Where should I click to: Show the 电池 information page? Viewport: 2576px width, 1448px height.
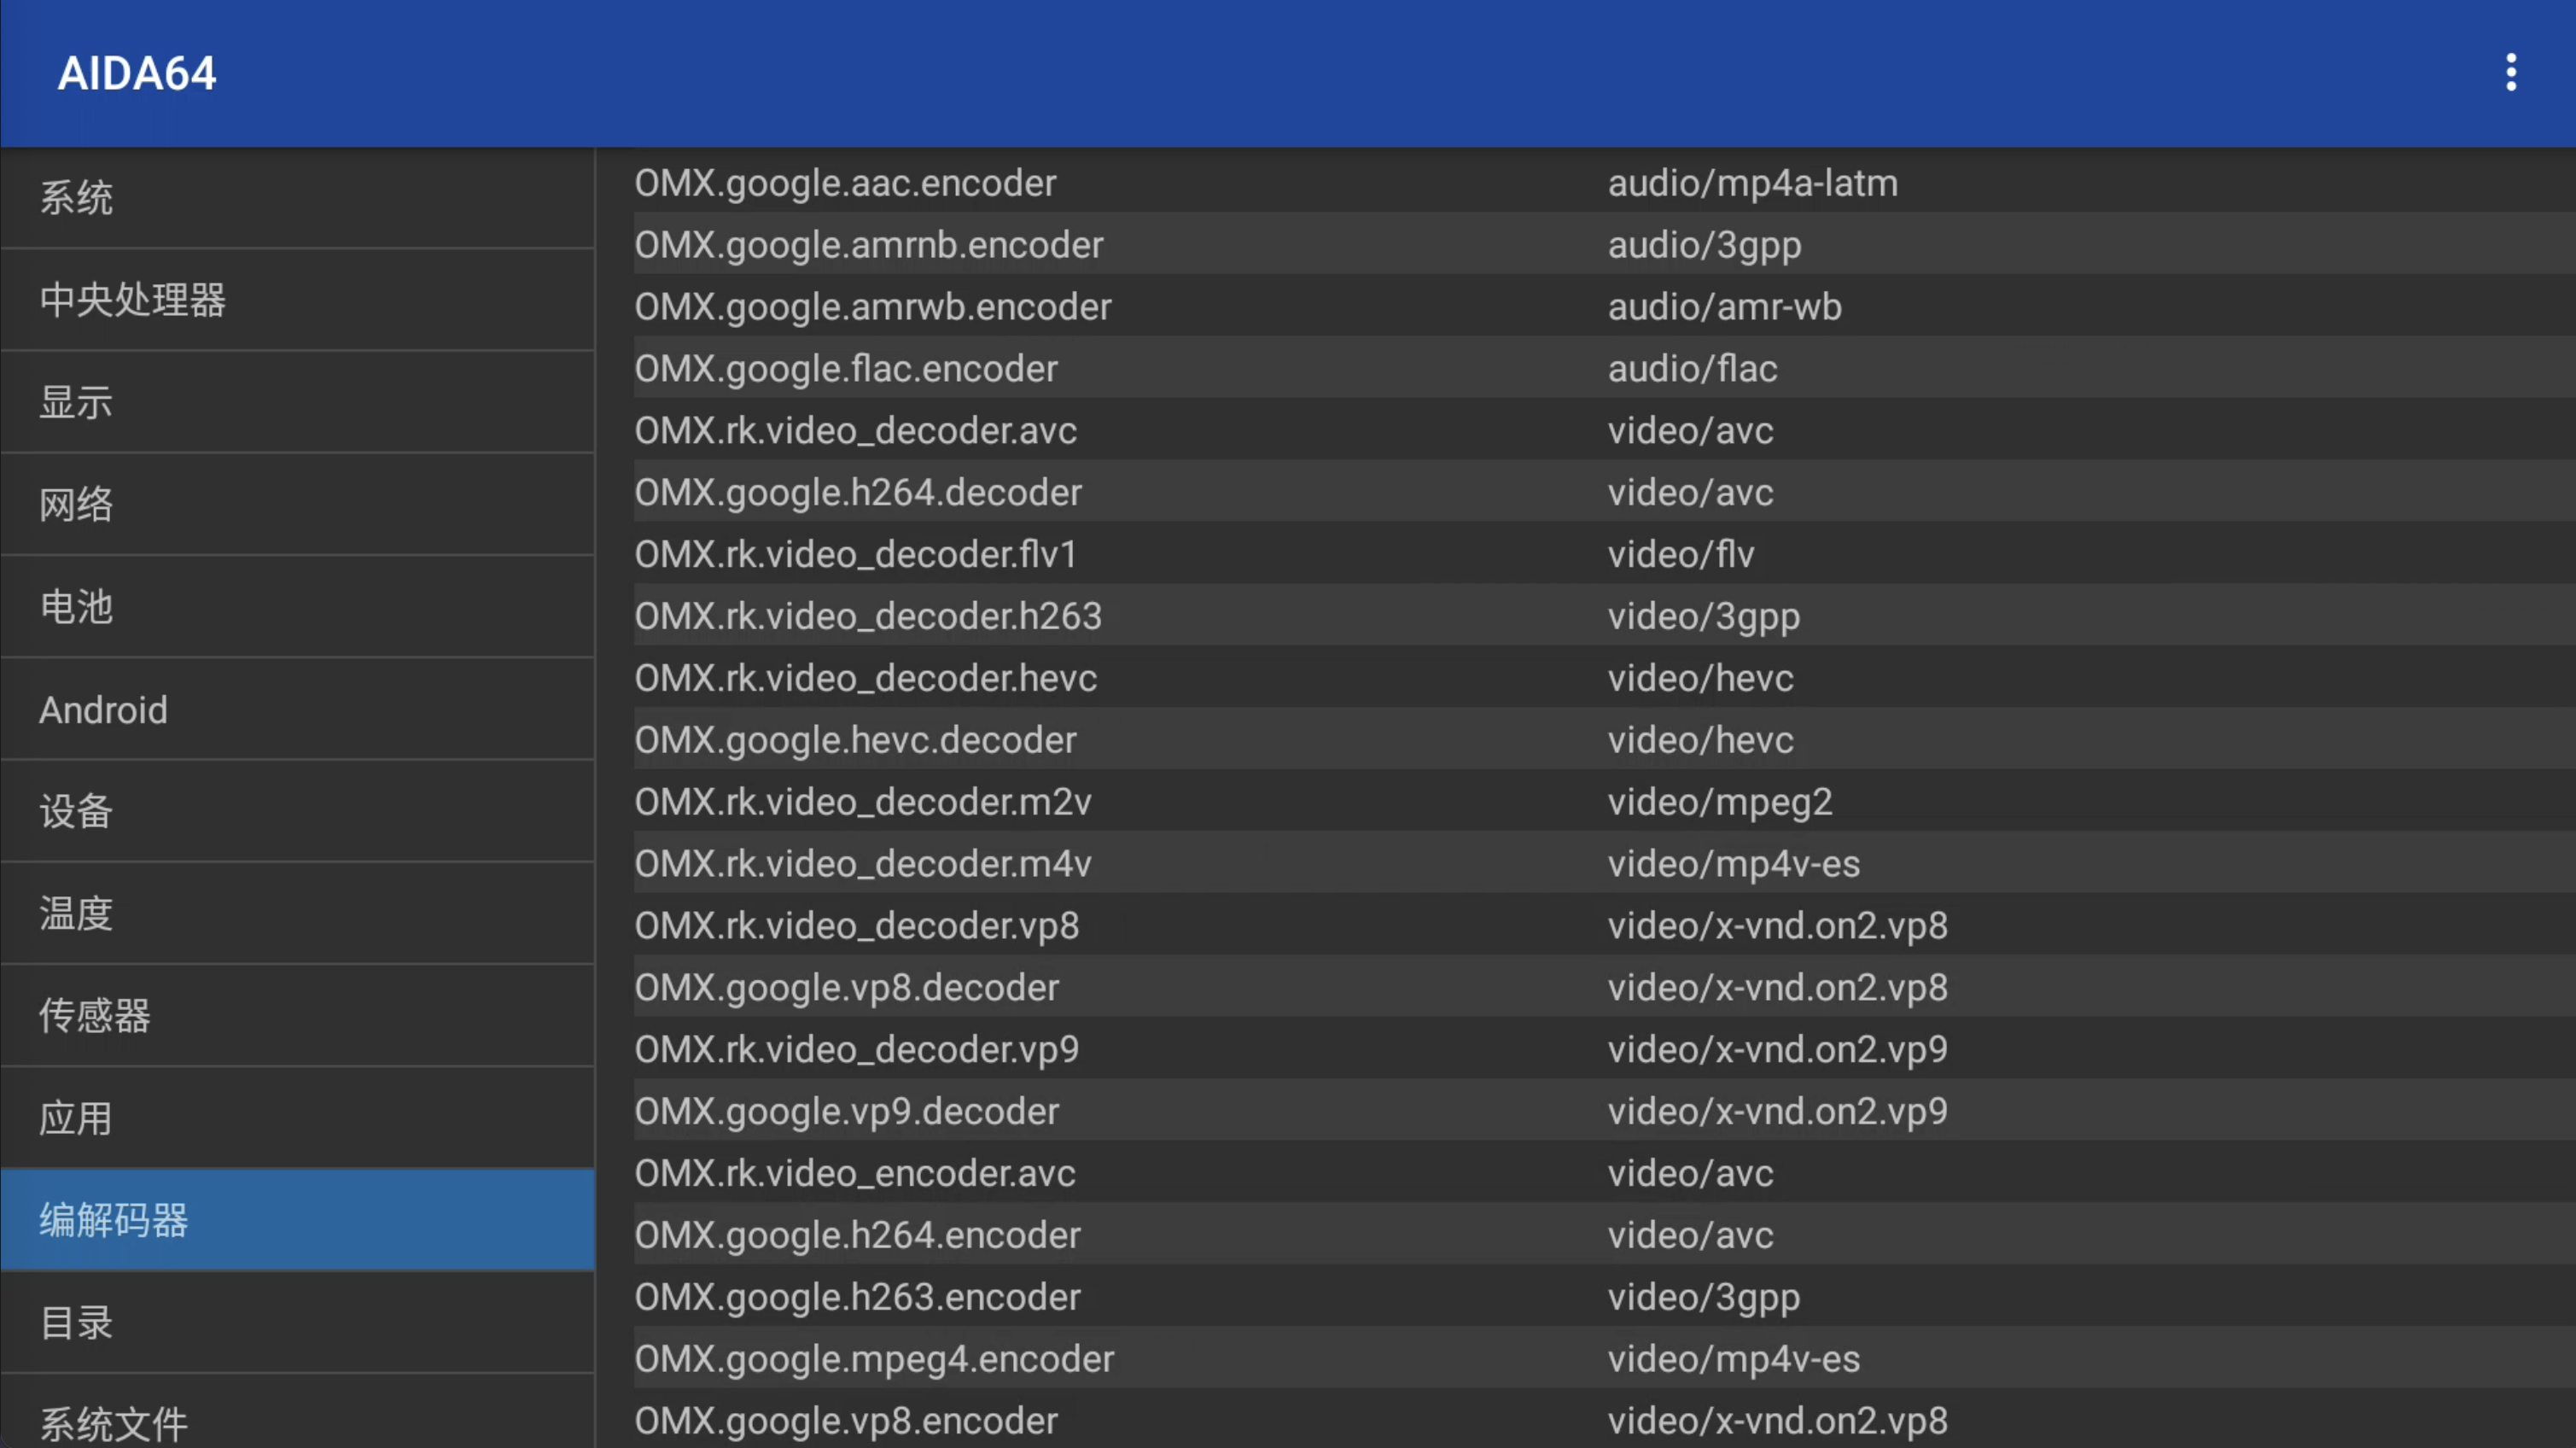point(297,607)
